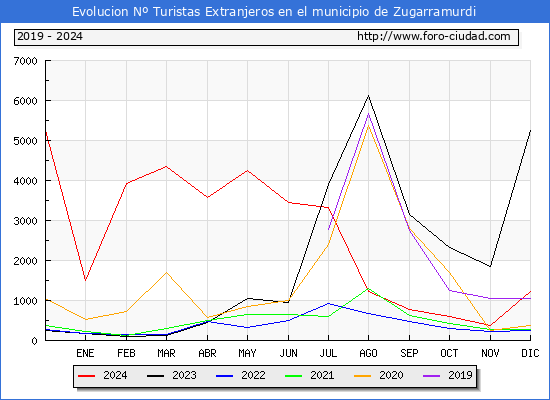Screen dimensions: 550x400
Task: Click the orange 2020 legend color line
Action: (362, 376)
